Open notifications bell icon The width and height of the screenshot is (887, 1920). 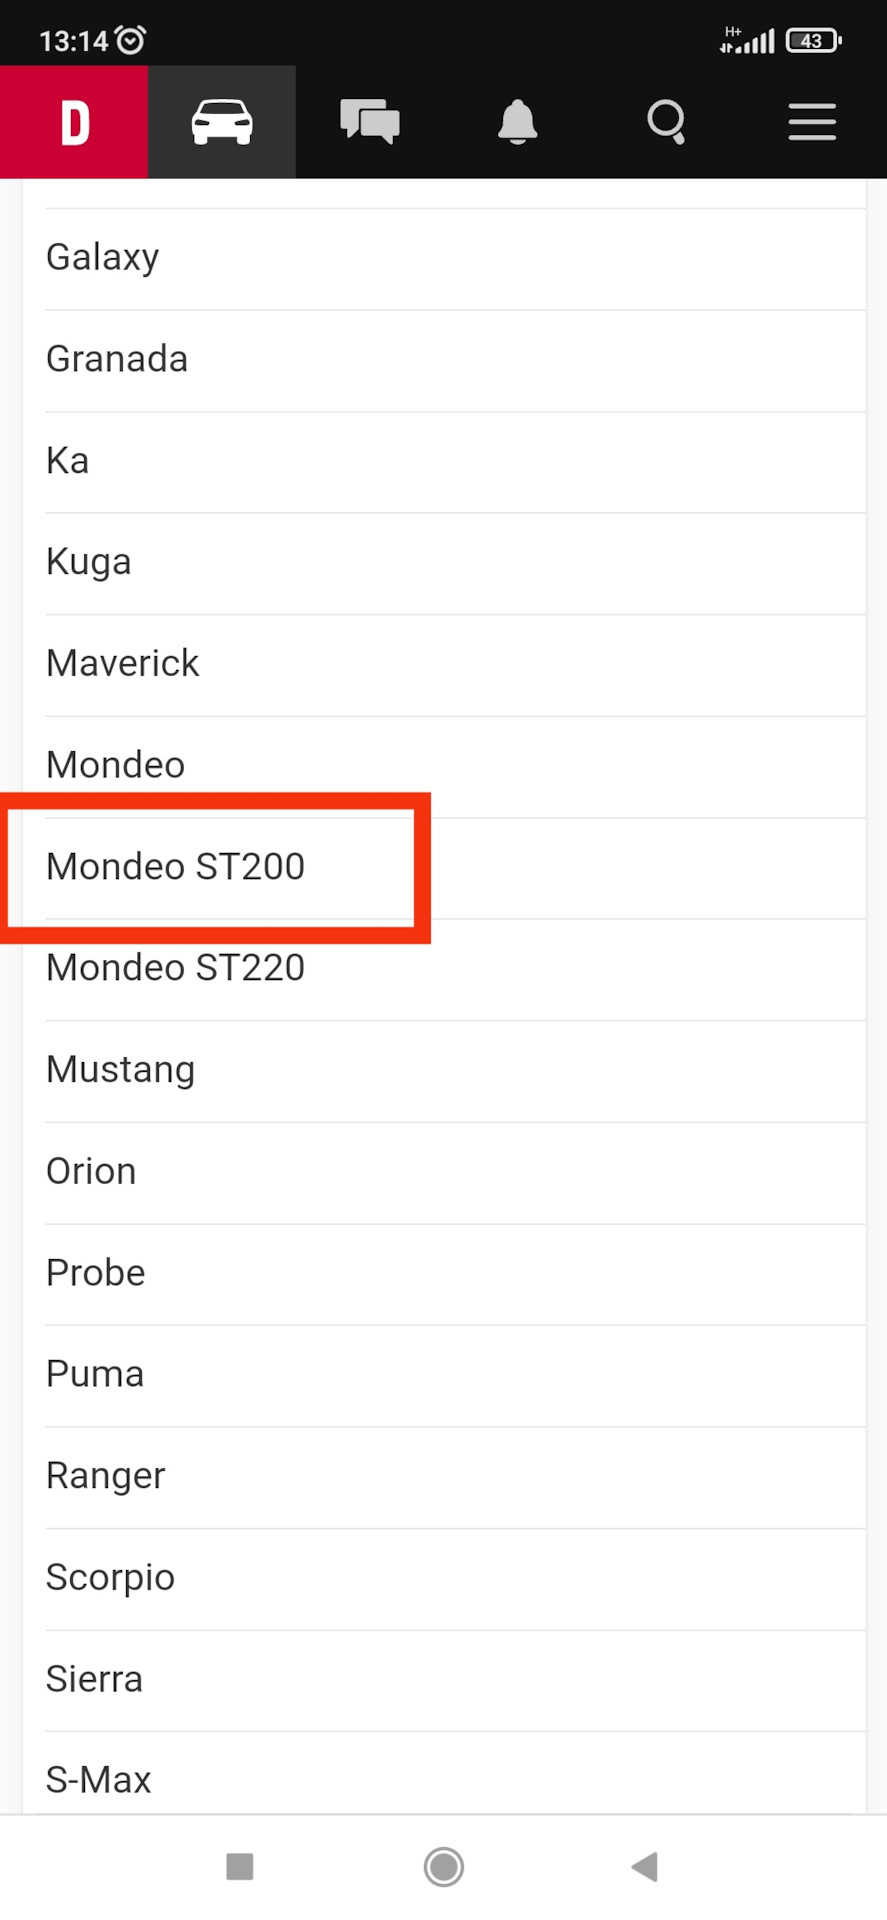tap(517, 122)
